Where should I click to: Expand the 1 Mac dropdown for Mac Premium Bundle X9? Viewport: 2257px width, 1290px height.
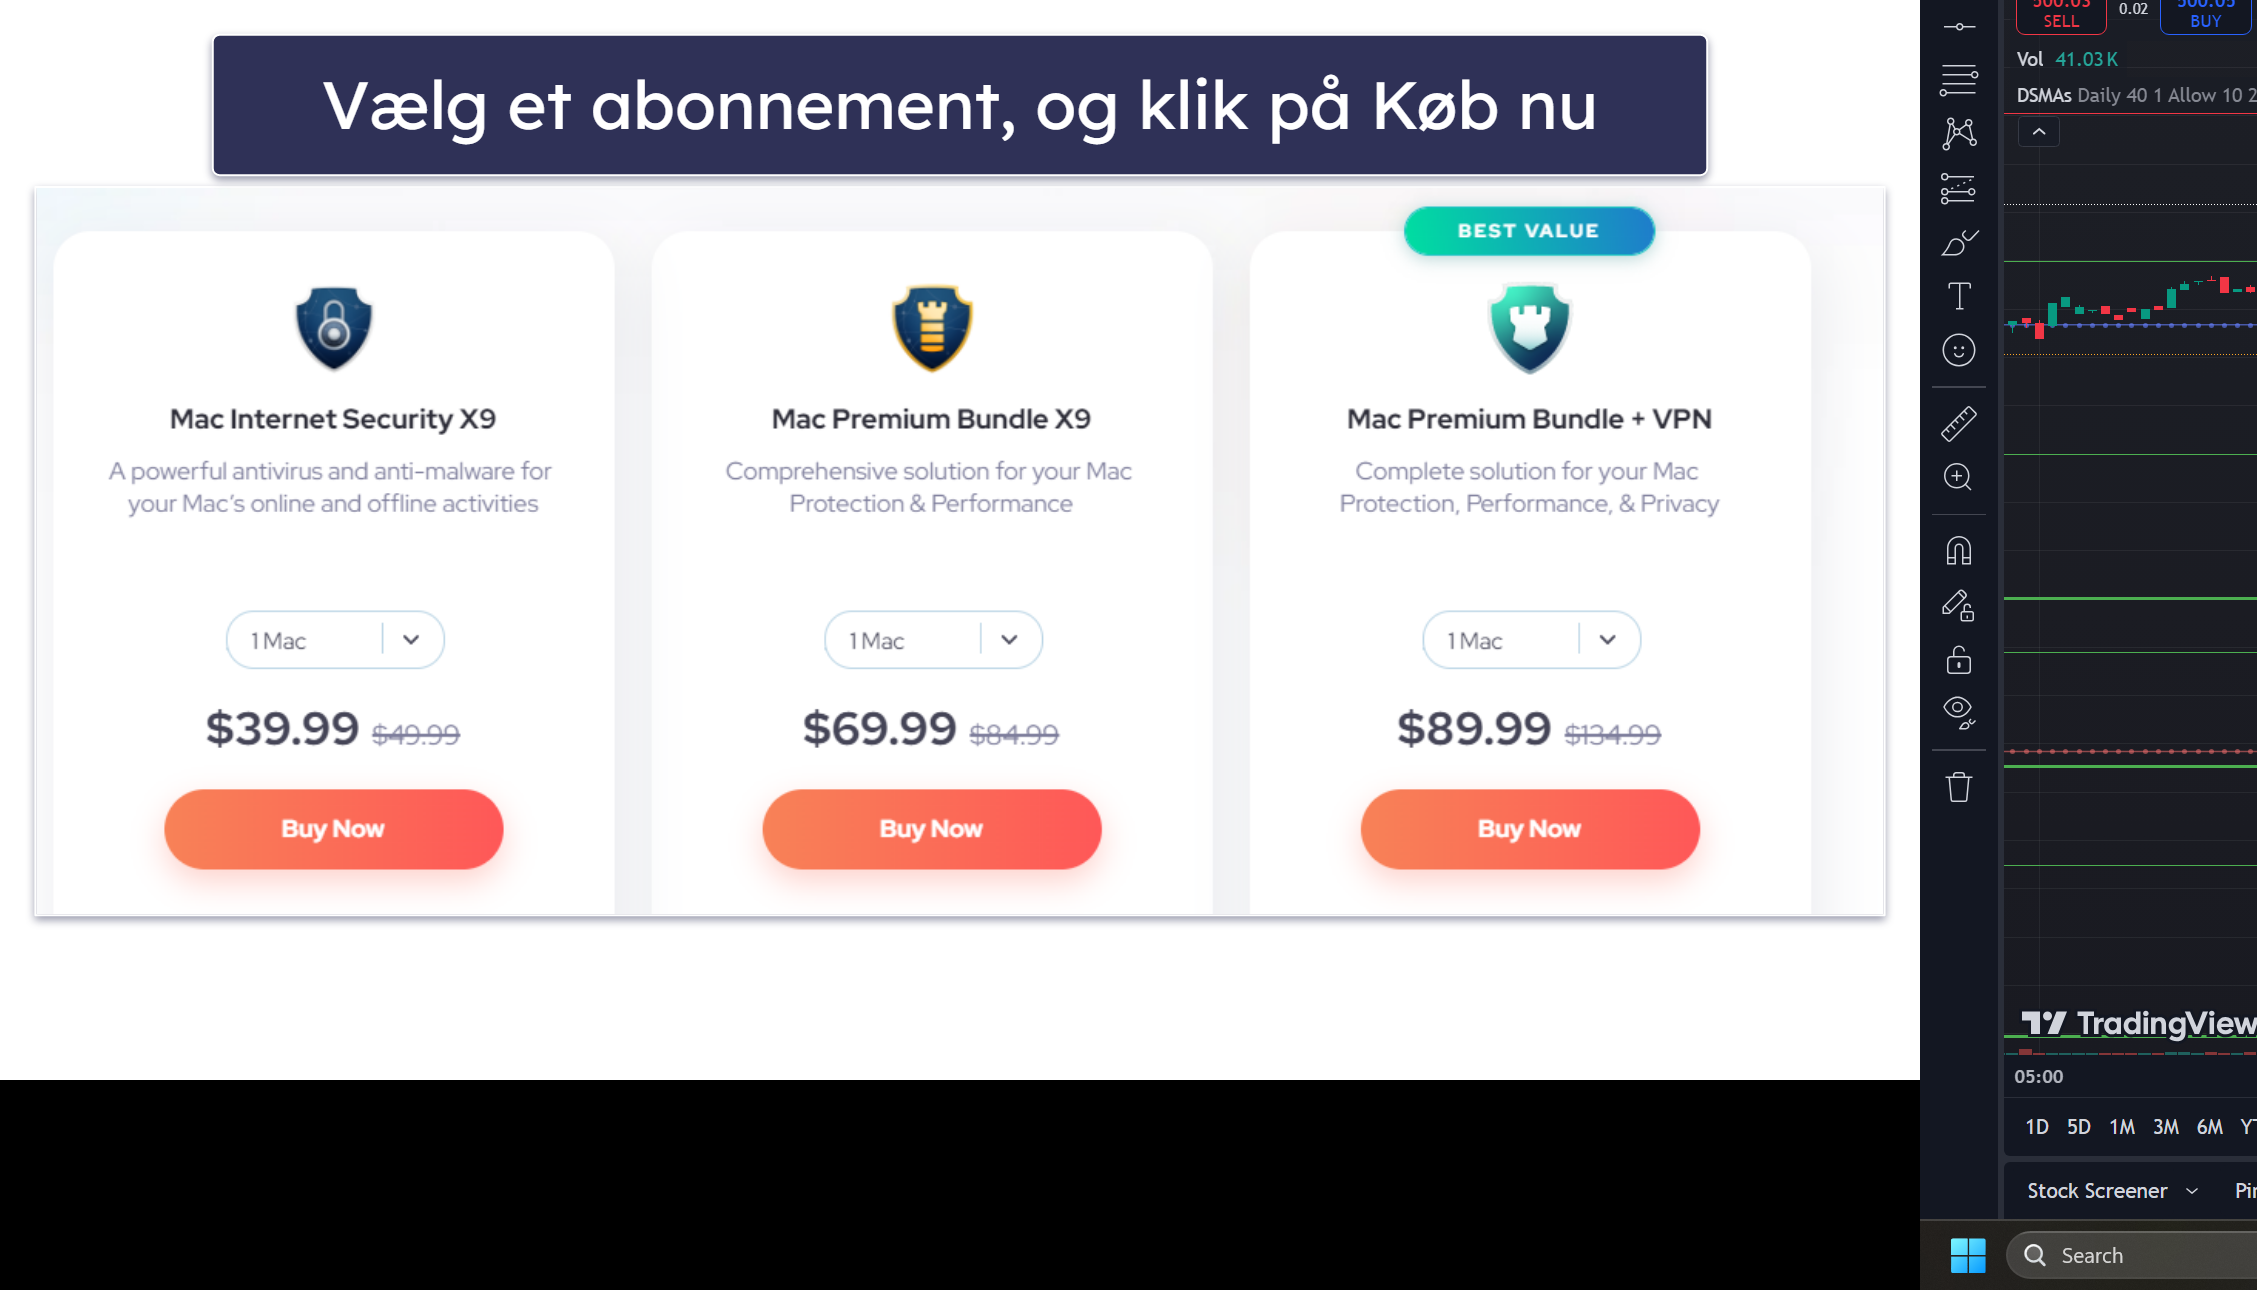(x=1009, y=640)
